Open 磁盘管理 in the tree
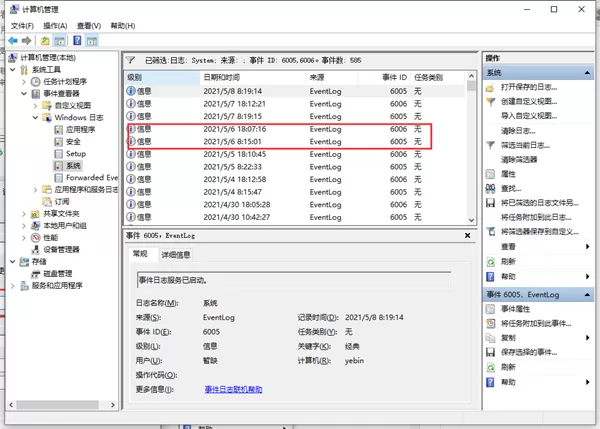Image resolution: width=600 pixels, height=429 pixels. (57, 273)
